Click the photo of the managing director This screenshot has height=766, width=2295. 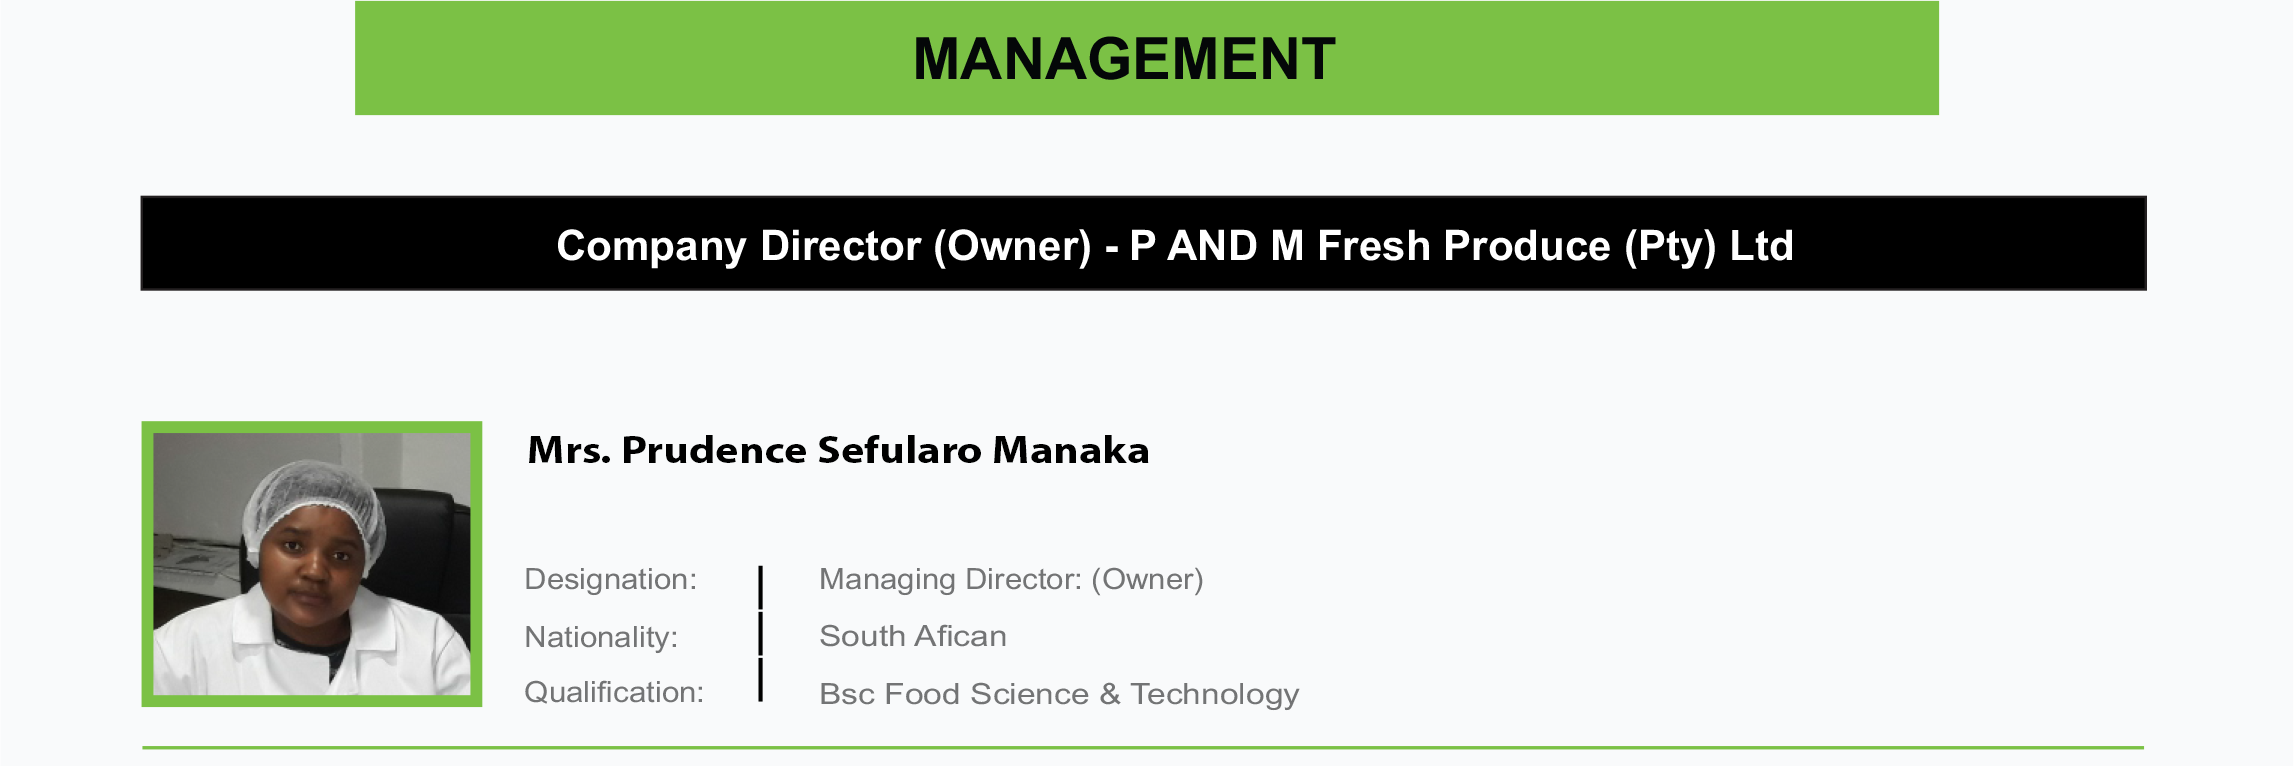coord(311,564)
